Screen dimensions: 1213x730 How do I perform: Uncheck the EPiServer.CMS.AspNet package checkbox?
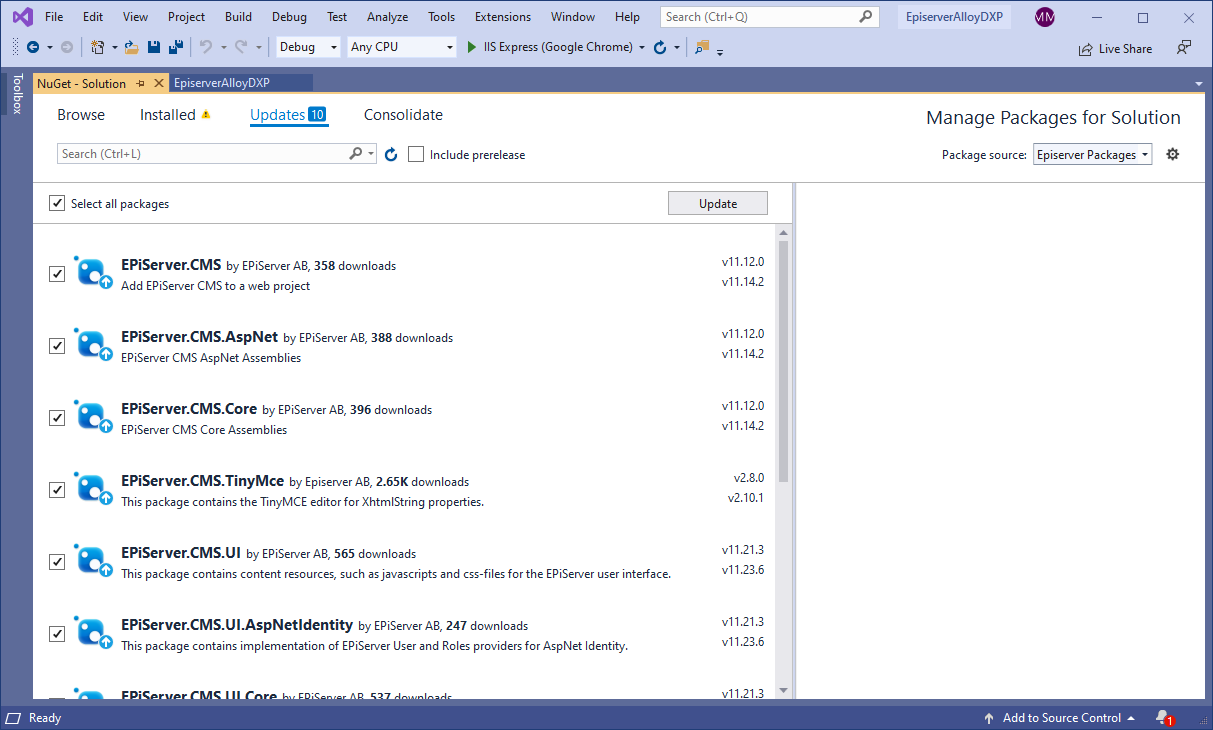point(57,346)
